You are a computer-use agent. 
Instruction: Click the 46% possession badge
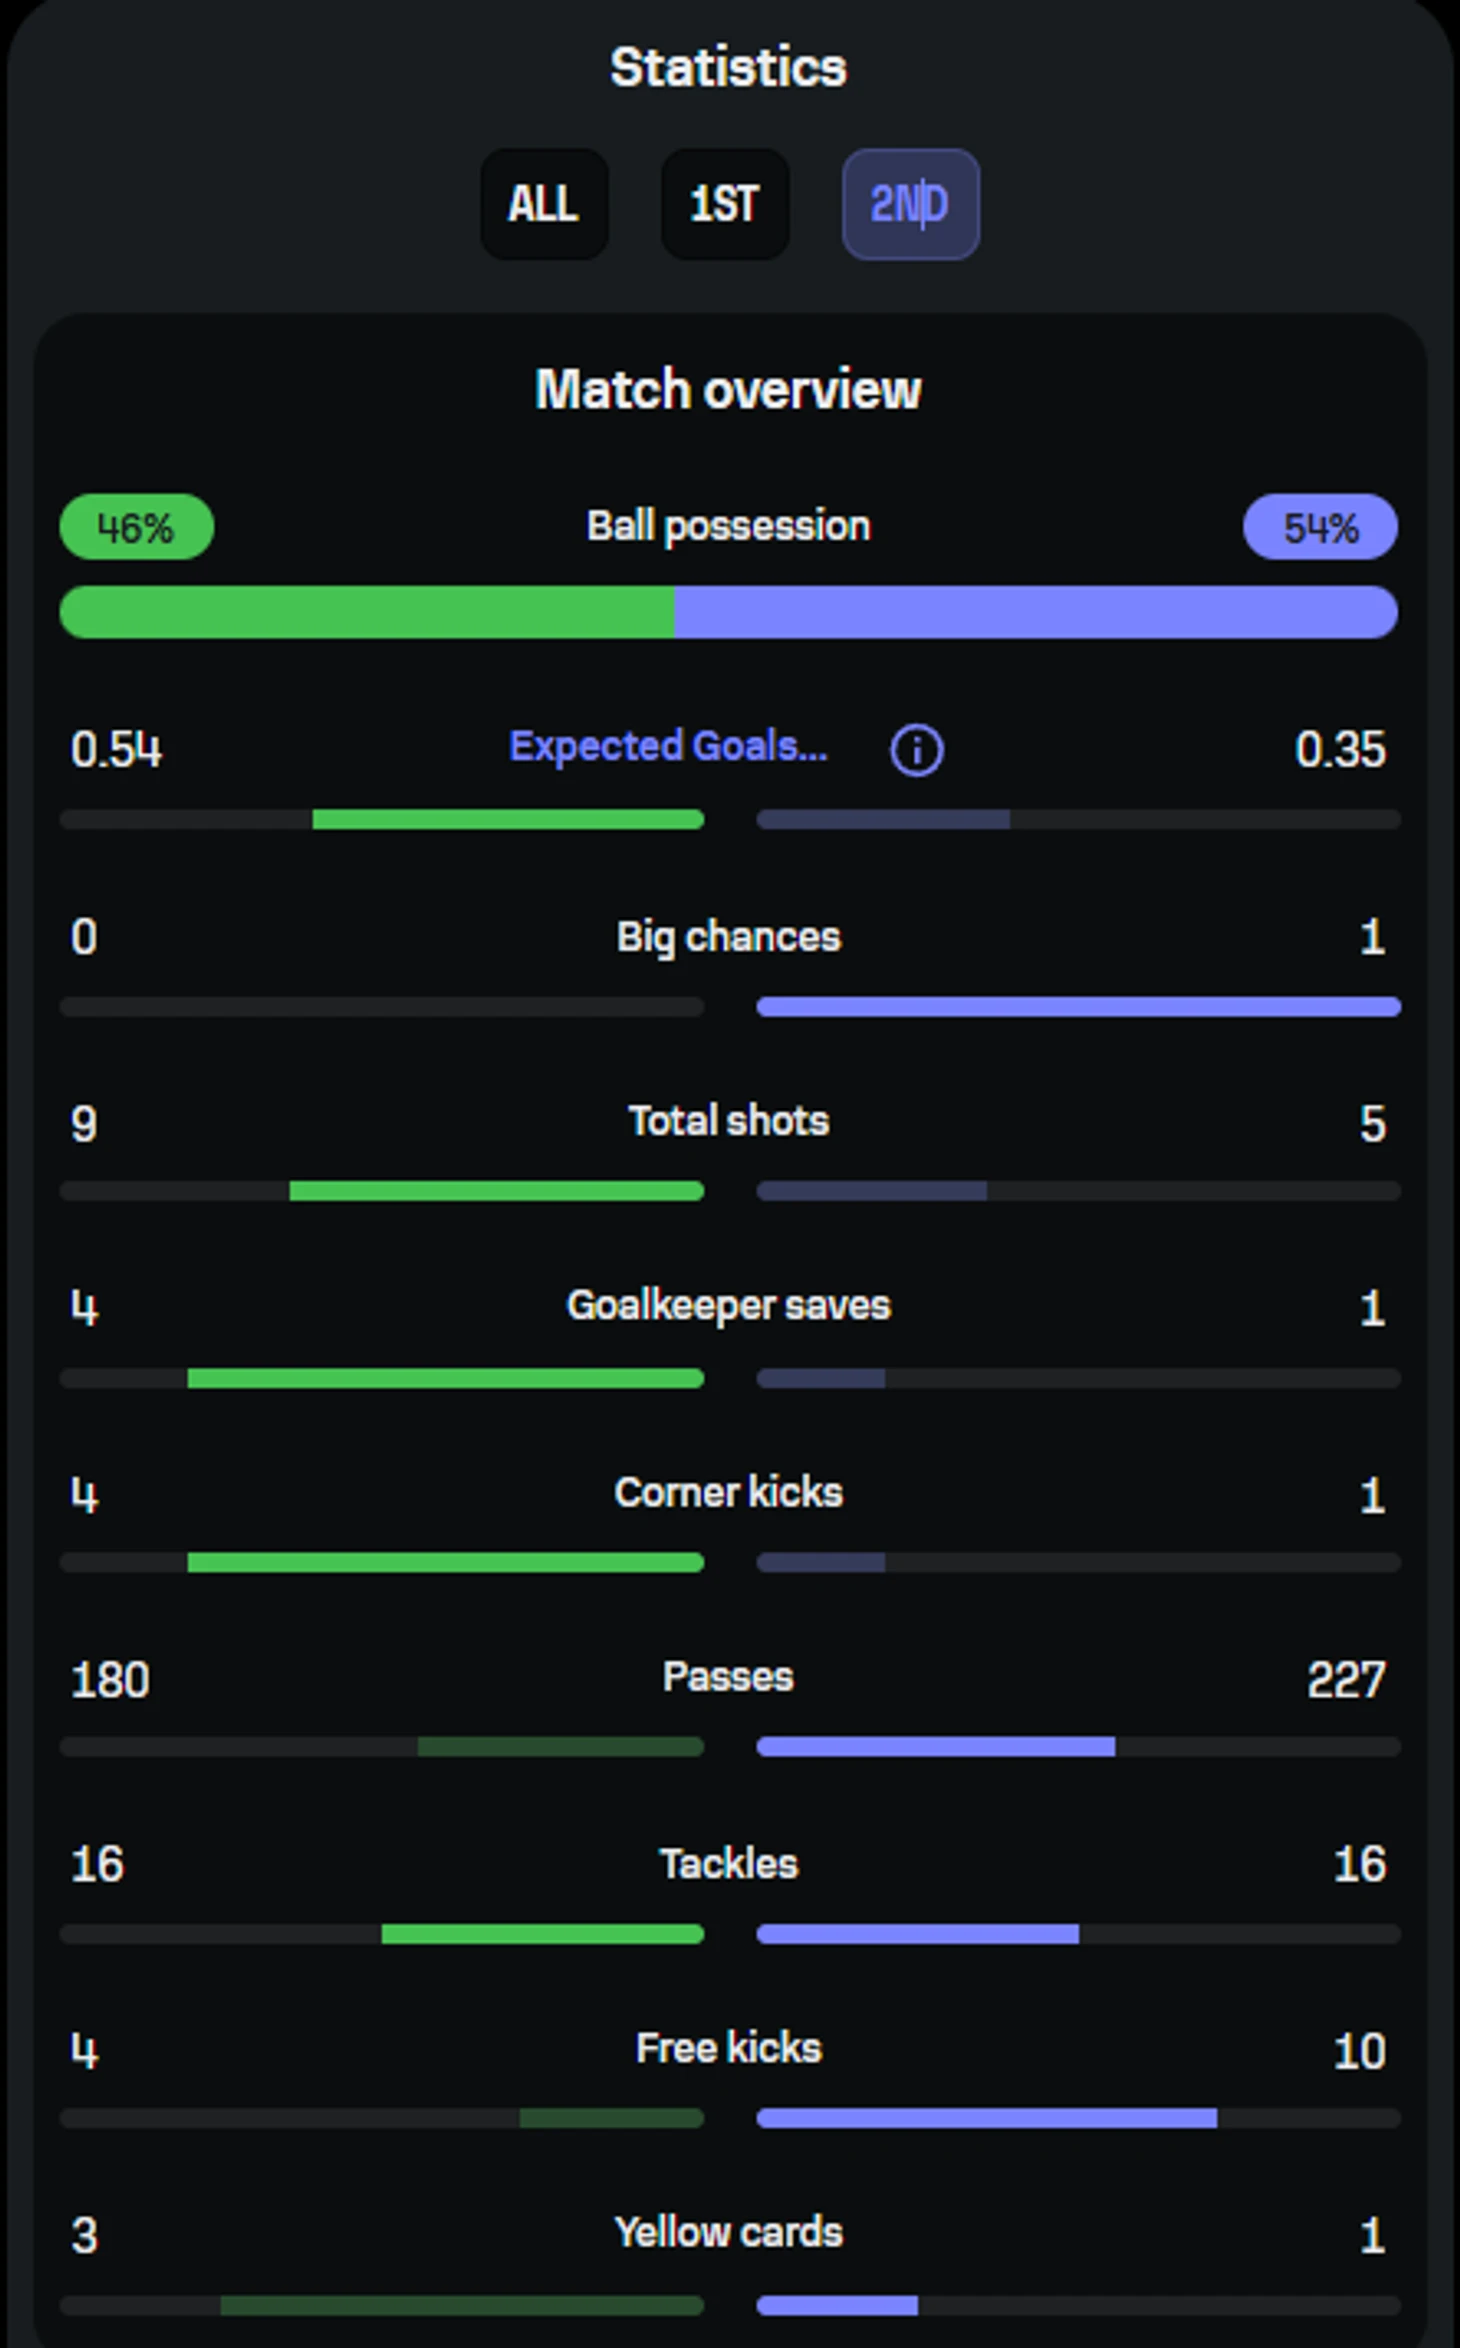pyautogui.click(x=137, y=527)
